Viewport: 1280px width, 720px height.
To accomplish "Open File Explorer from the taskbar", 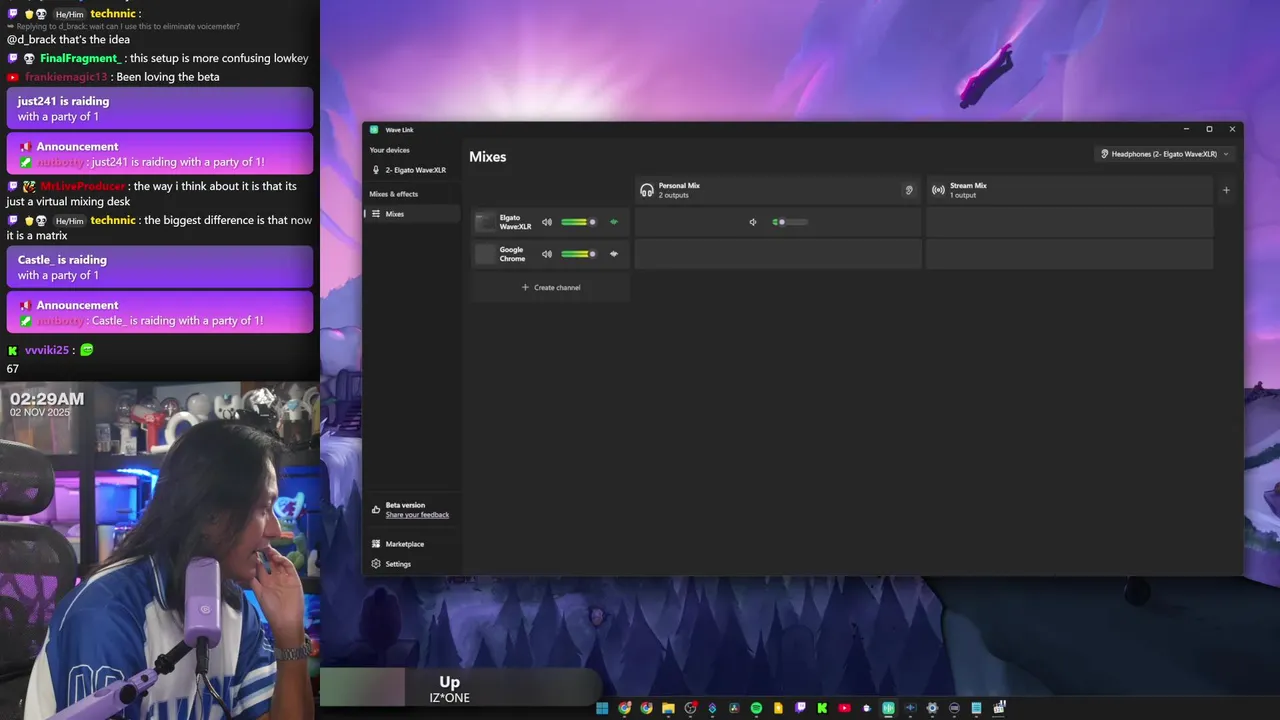I will click(668, 708).
